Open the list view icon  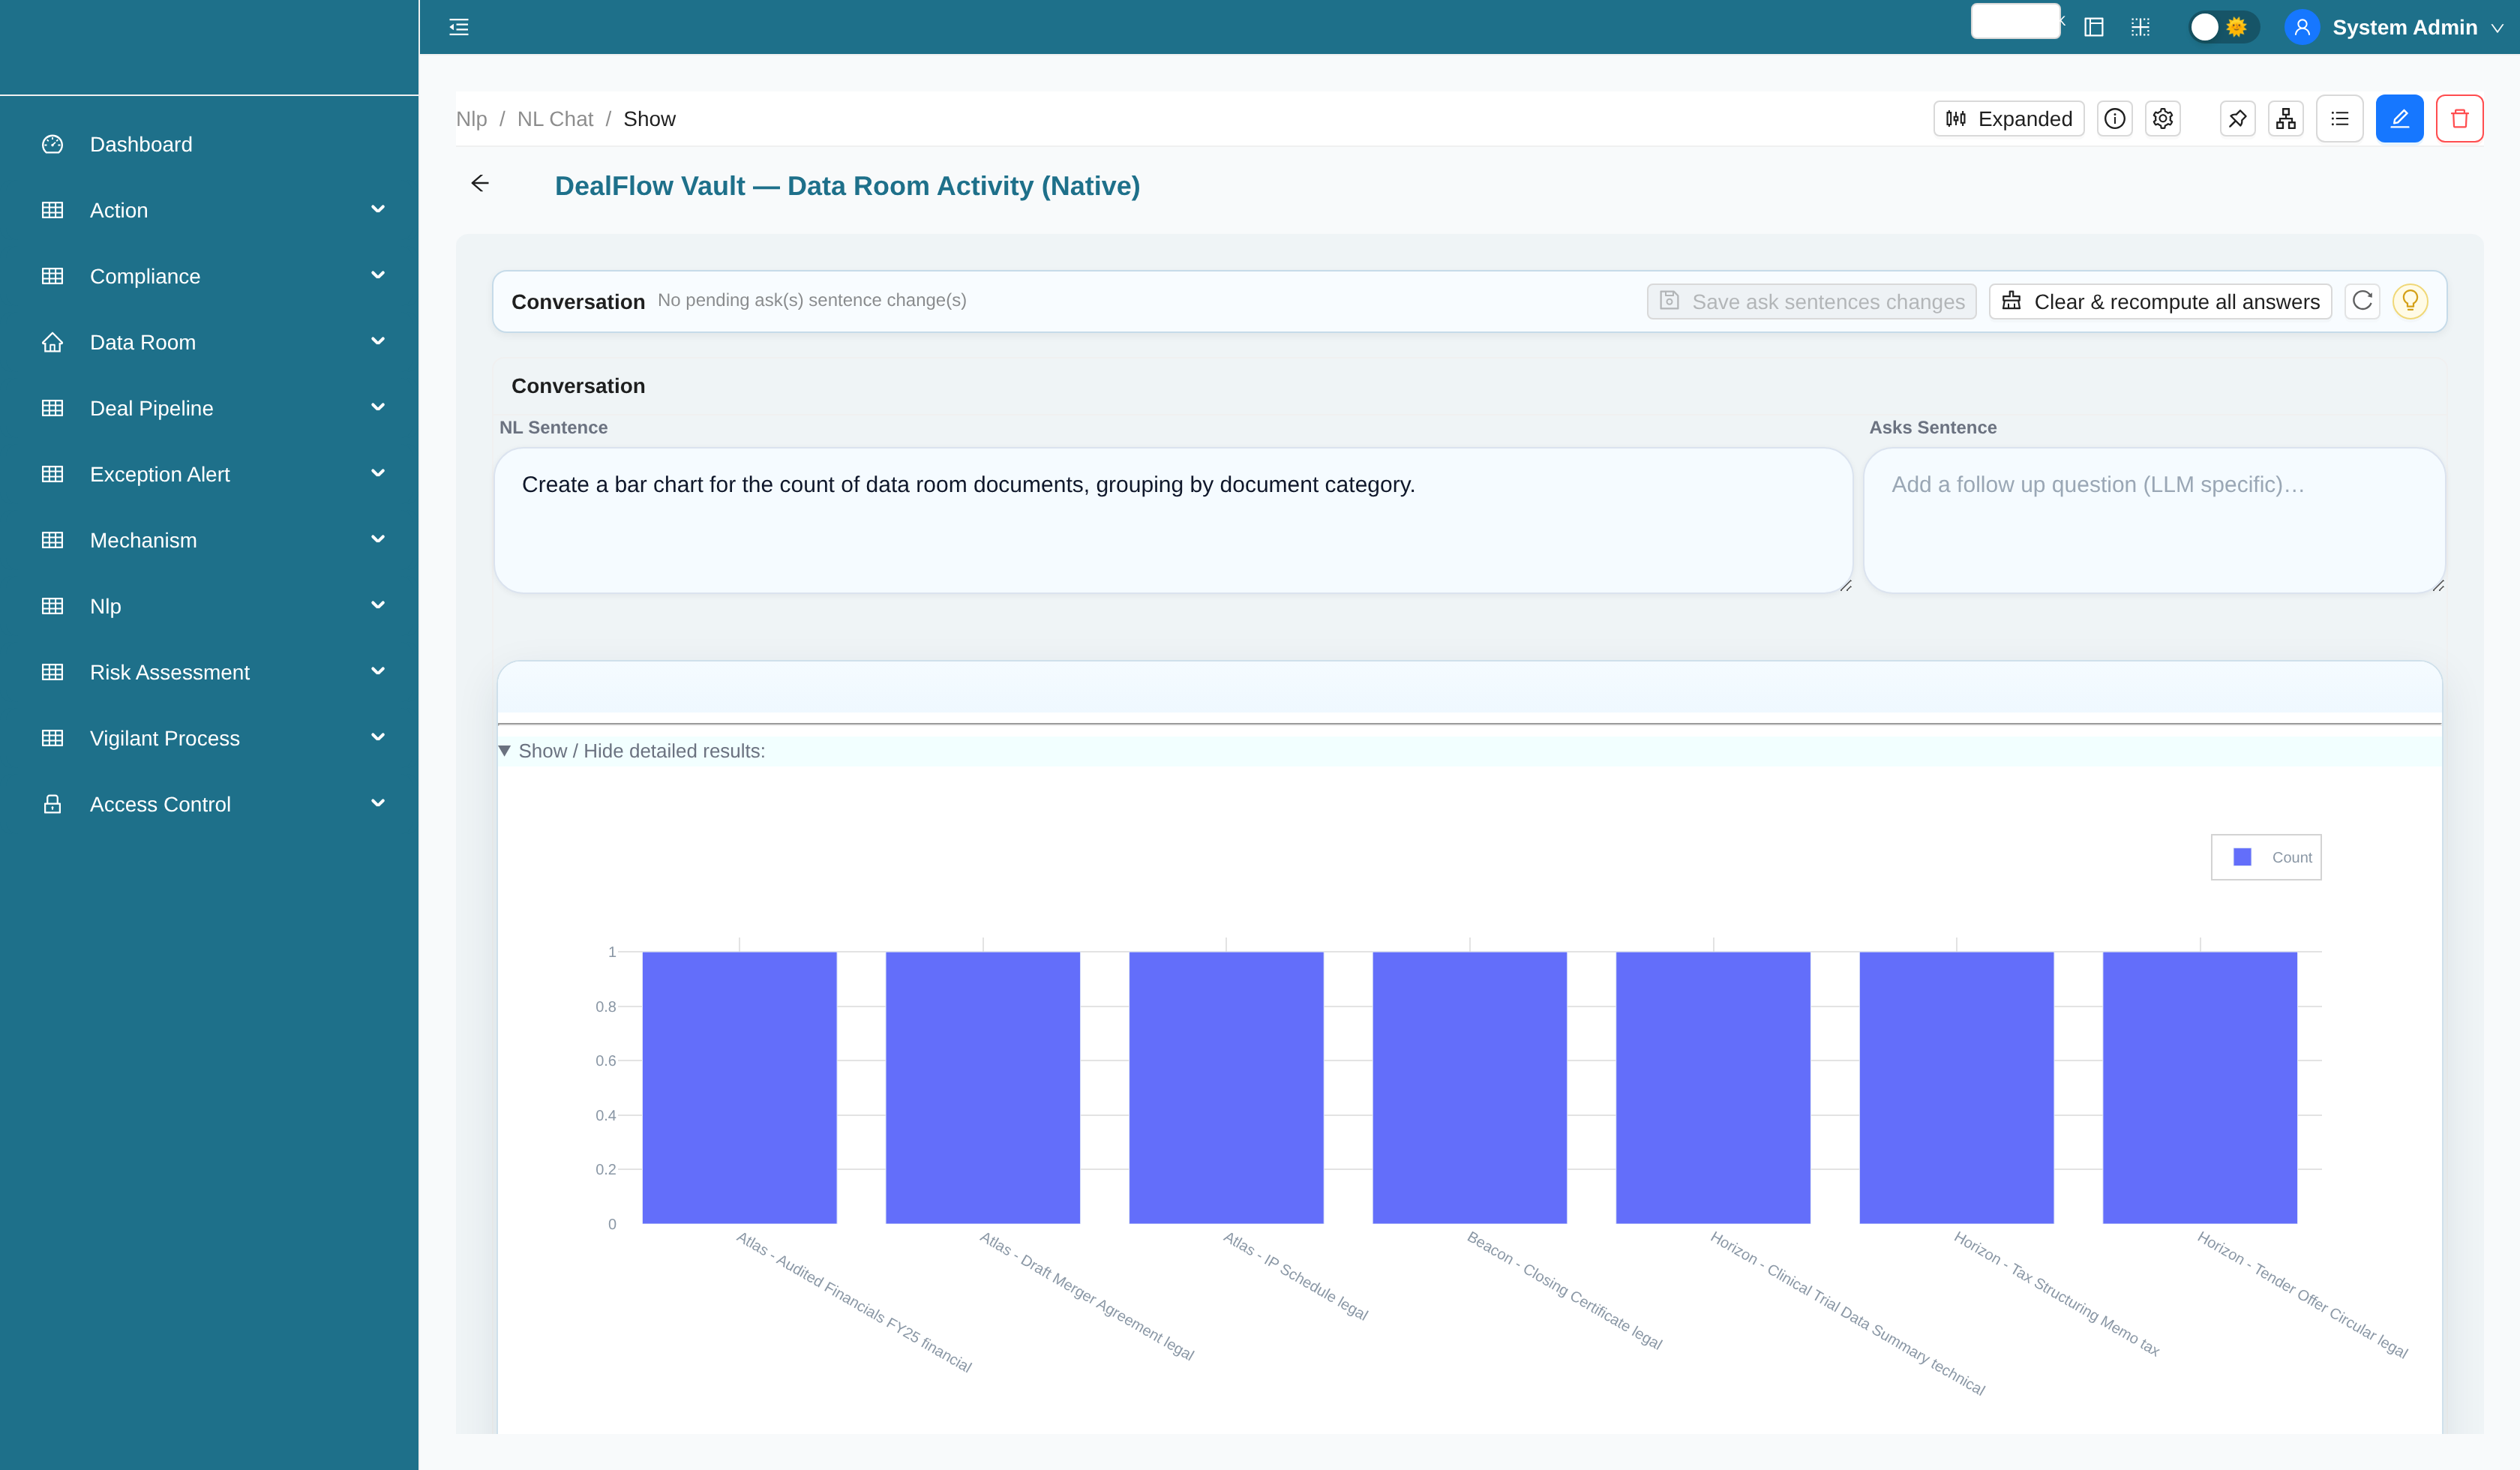click(x=2340, y=119)
